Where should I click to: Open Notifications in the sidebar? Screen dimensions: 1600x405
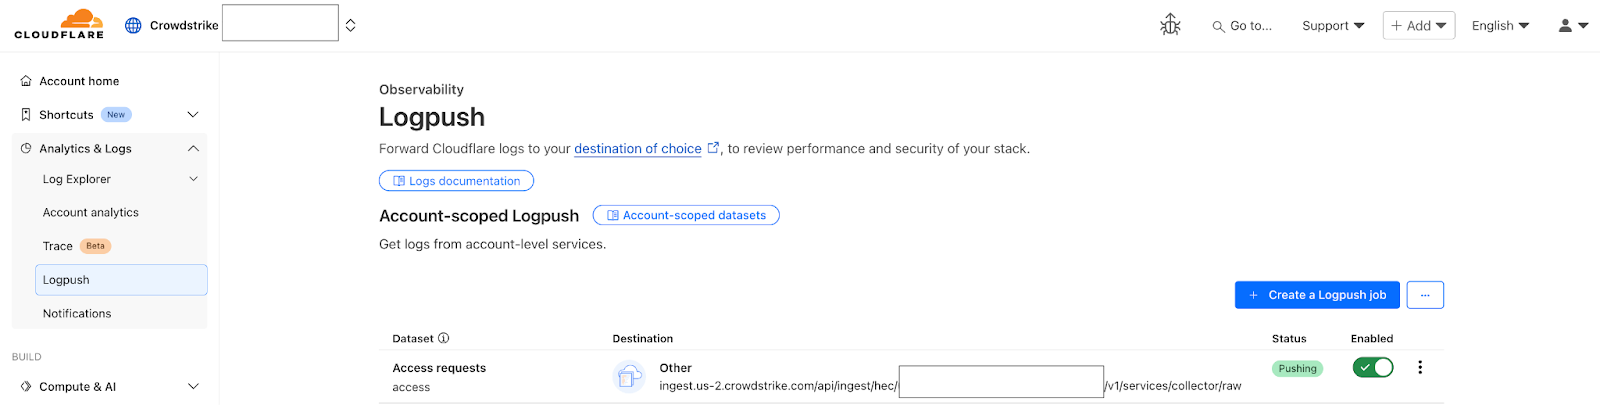[77, 313]
